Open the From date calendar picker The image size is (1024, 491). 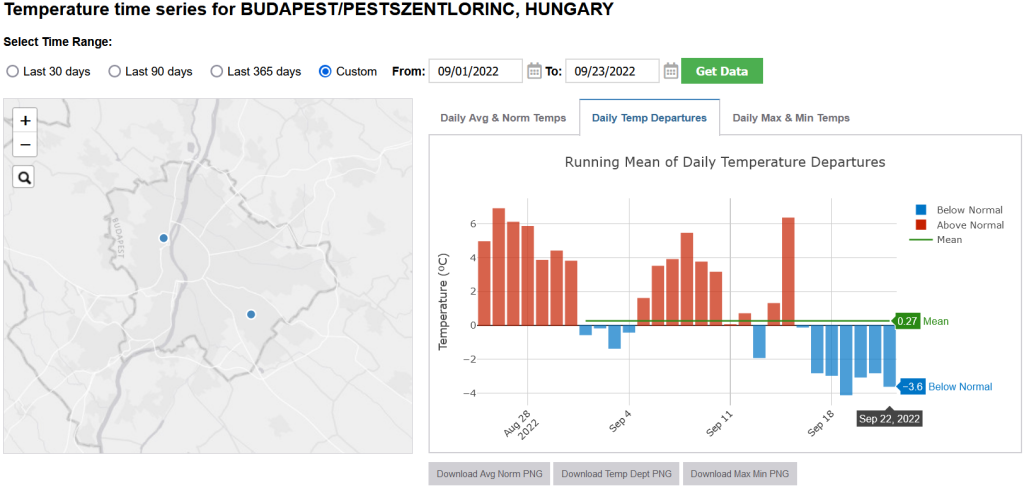pyautogui.click(x=534, y=71)
